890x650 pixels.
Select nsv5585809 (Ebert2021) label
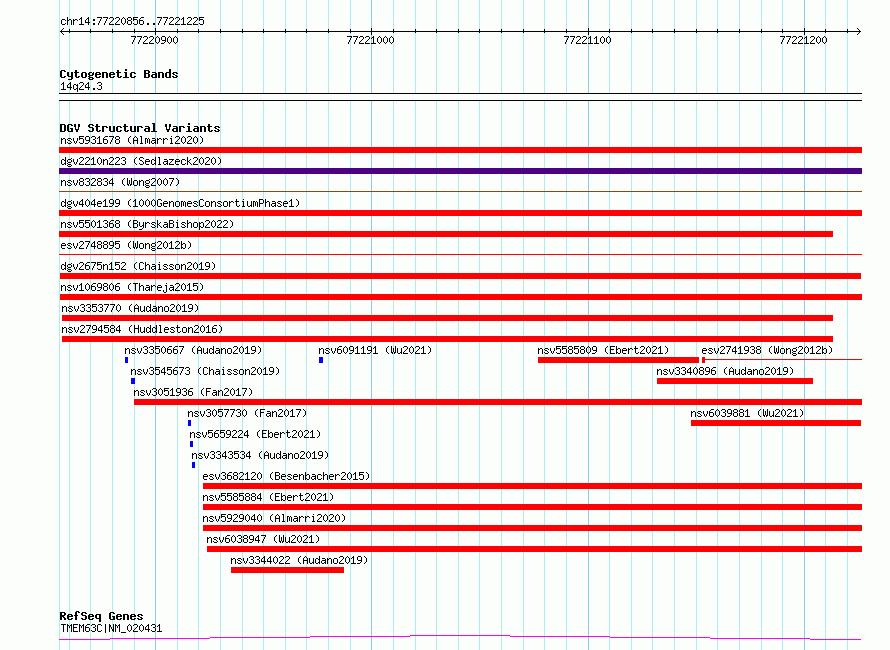coord(603,350)
